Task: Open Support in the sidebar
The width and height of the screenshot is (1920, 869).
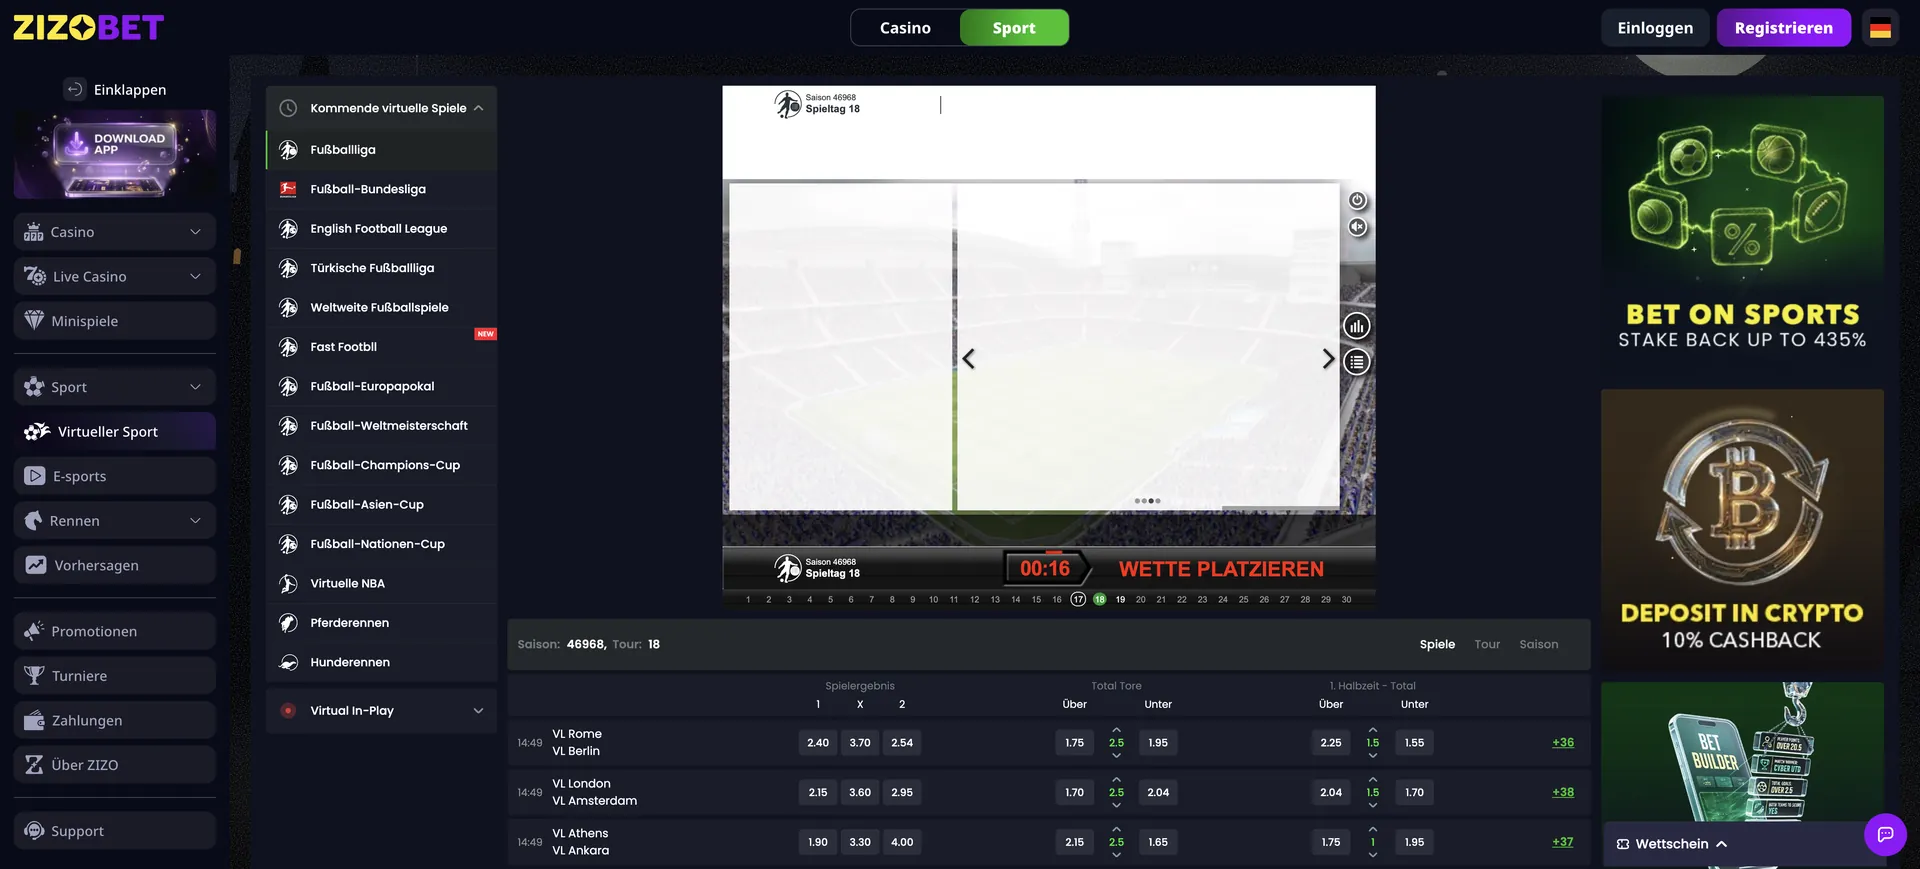Action: point(115,831)
